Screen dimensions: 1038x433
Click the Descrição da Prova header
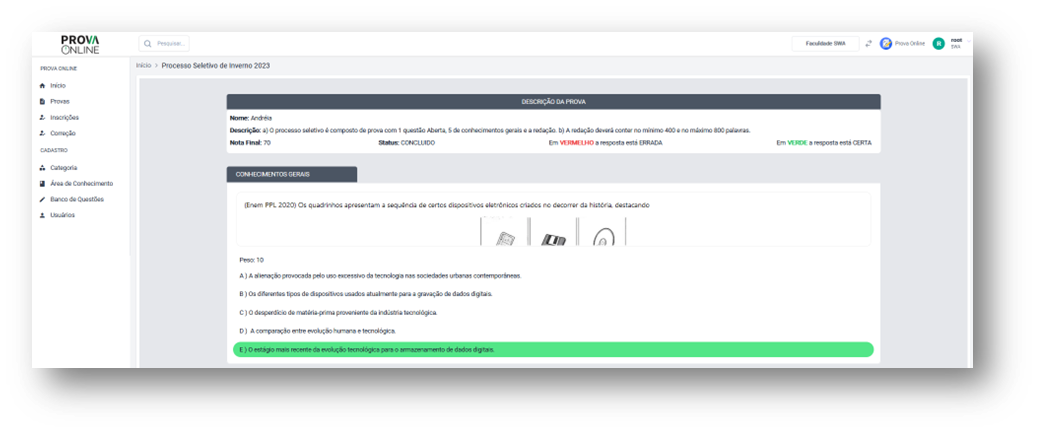(x=553, y=102)
